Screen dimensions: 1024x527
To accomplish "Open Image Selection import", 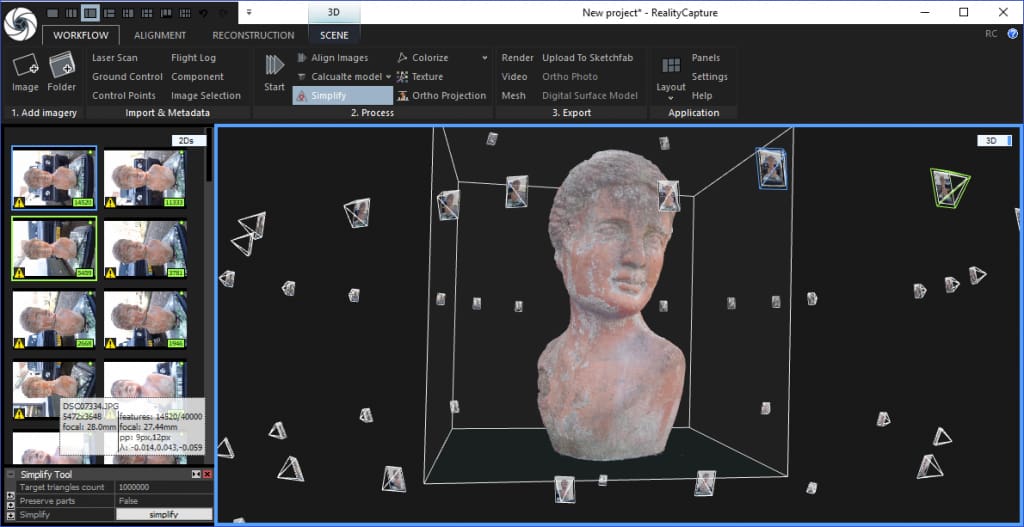I will 206,95.
